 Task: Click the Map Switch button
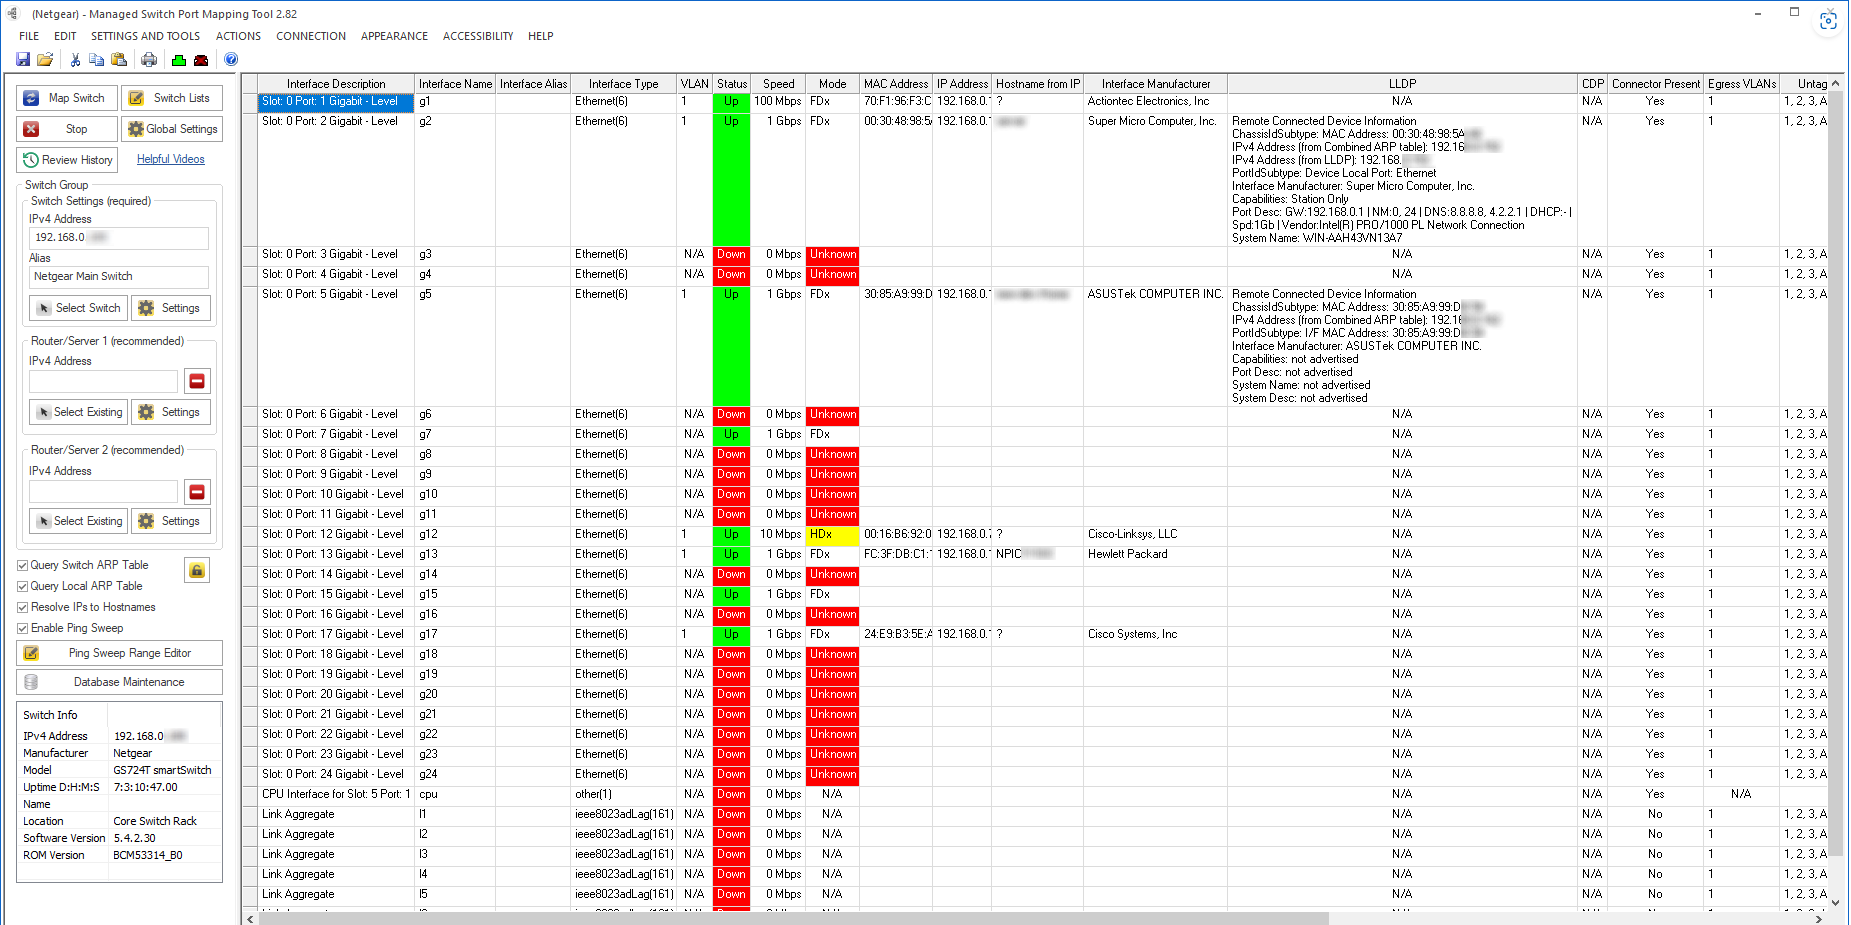click(x=66, y=98)
